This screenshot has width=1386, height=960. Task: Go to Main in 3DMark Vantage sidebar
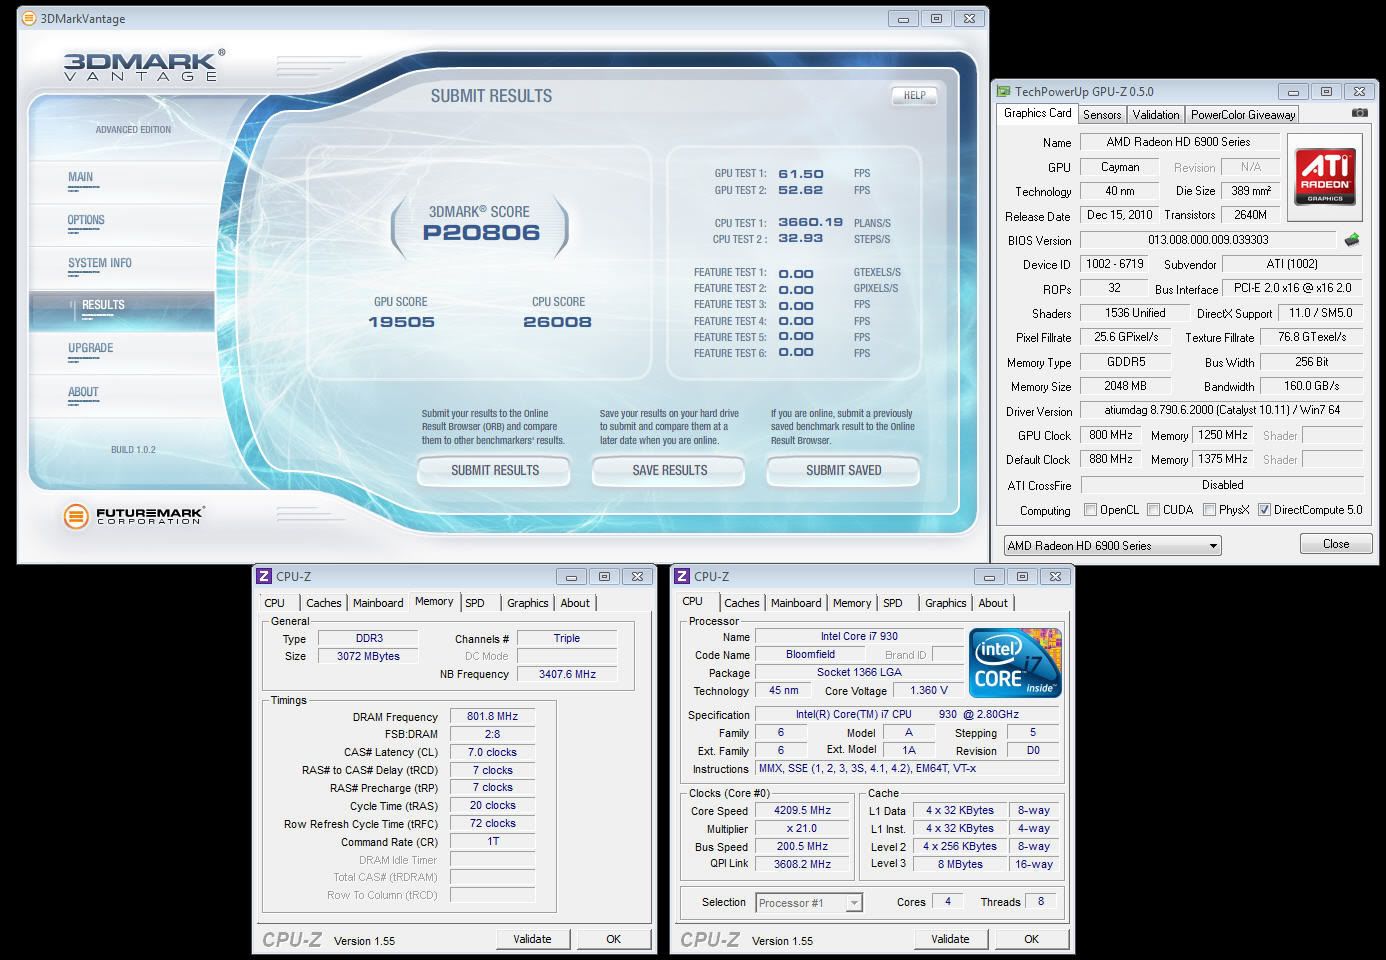coord(81,177)
